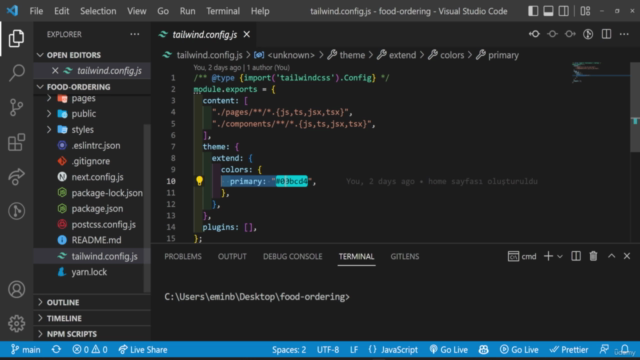Screen dimensions: 640x360
Task: Open the GitLens view in activity bar
Action: click(x=16, y=211)
